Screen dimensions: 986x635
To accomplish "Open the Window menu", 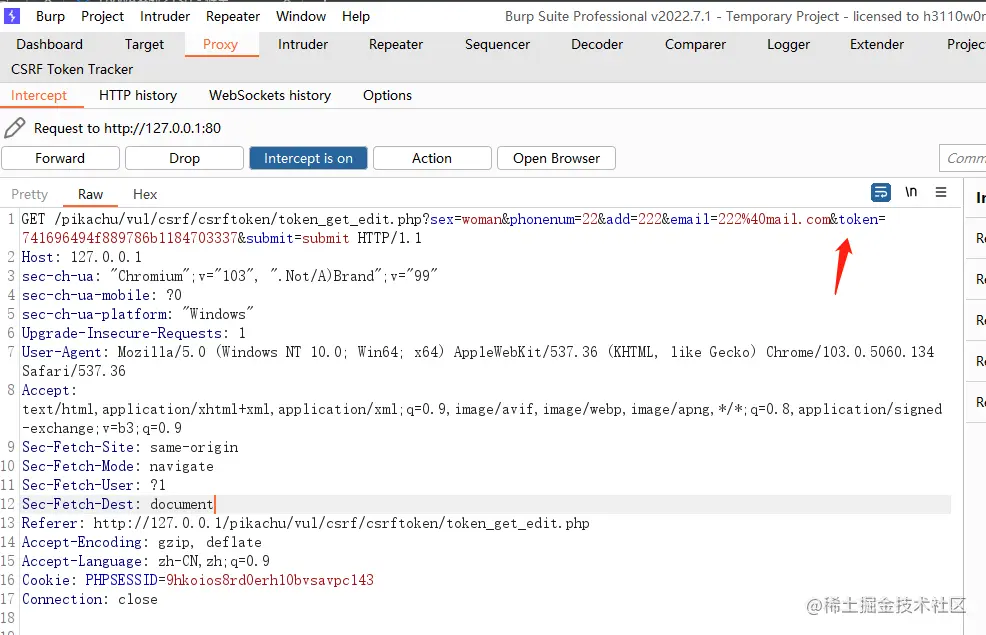I will [301, 16].
